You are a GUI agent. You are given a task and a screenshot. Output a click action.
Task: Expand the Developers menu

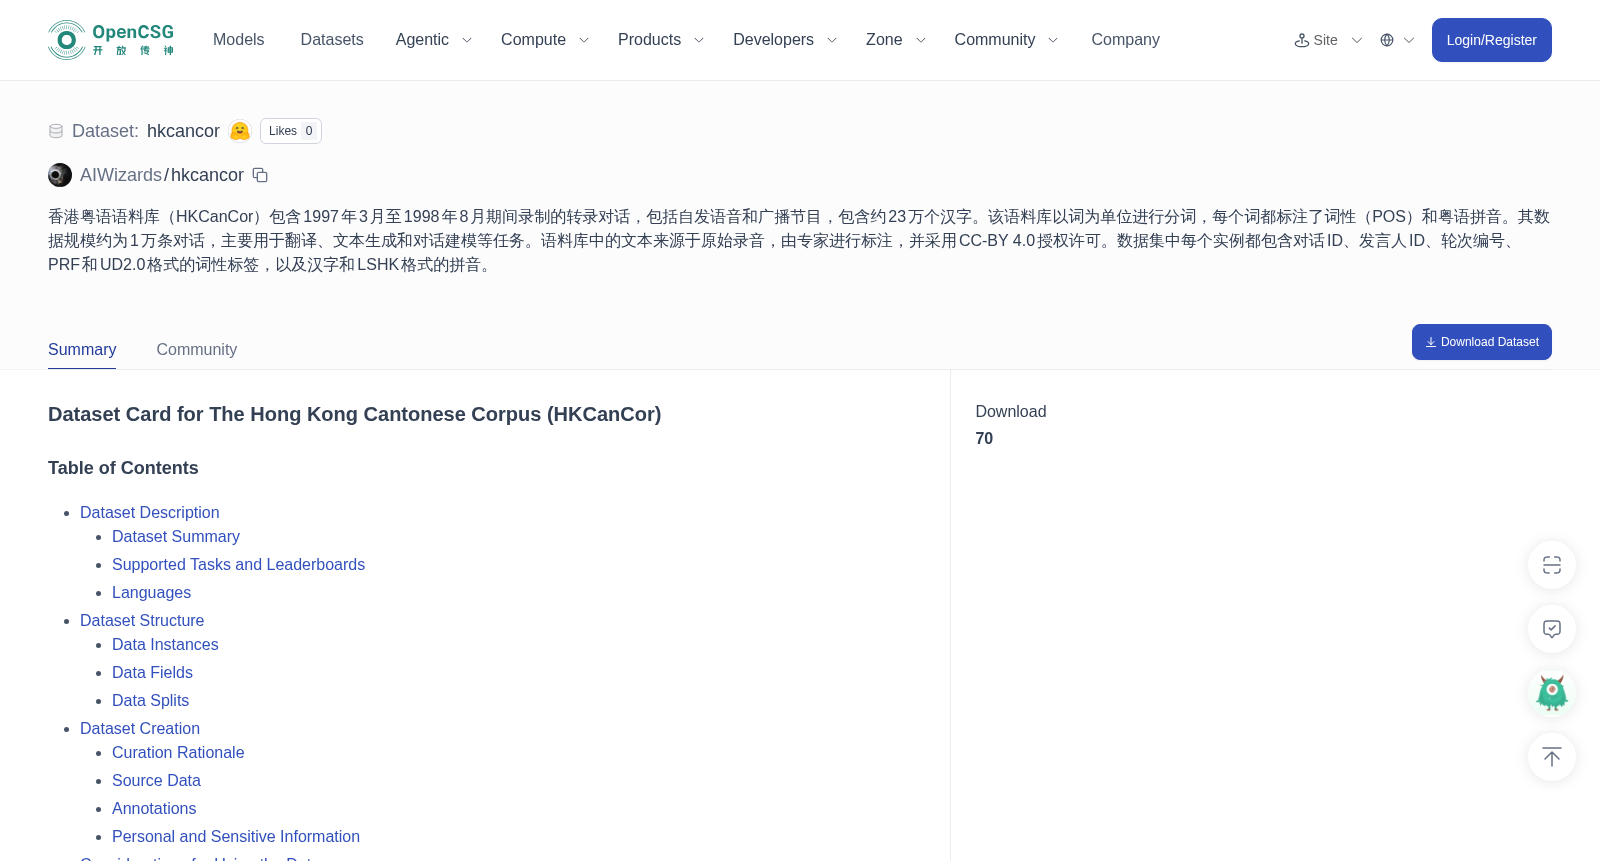pyautogui.click(x=785, y=40)
